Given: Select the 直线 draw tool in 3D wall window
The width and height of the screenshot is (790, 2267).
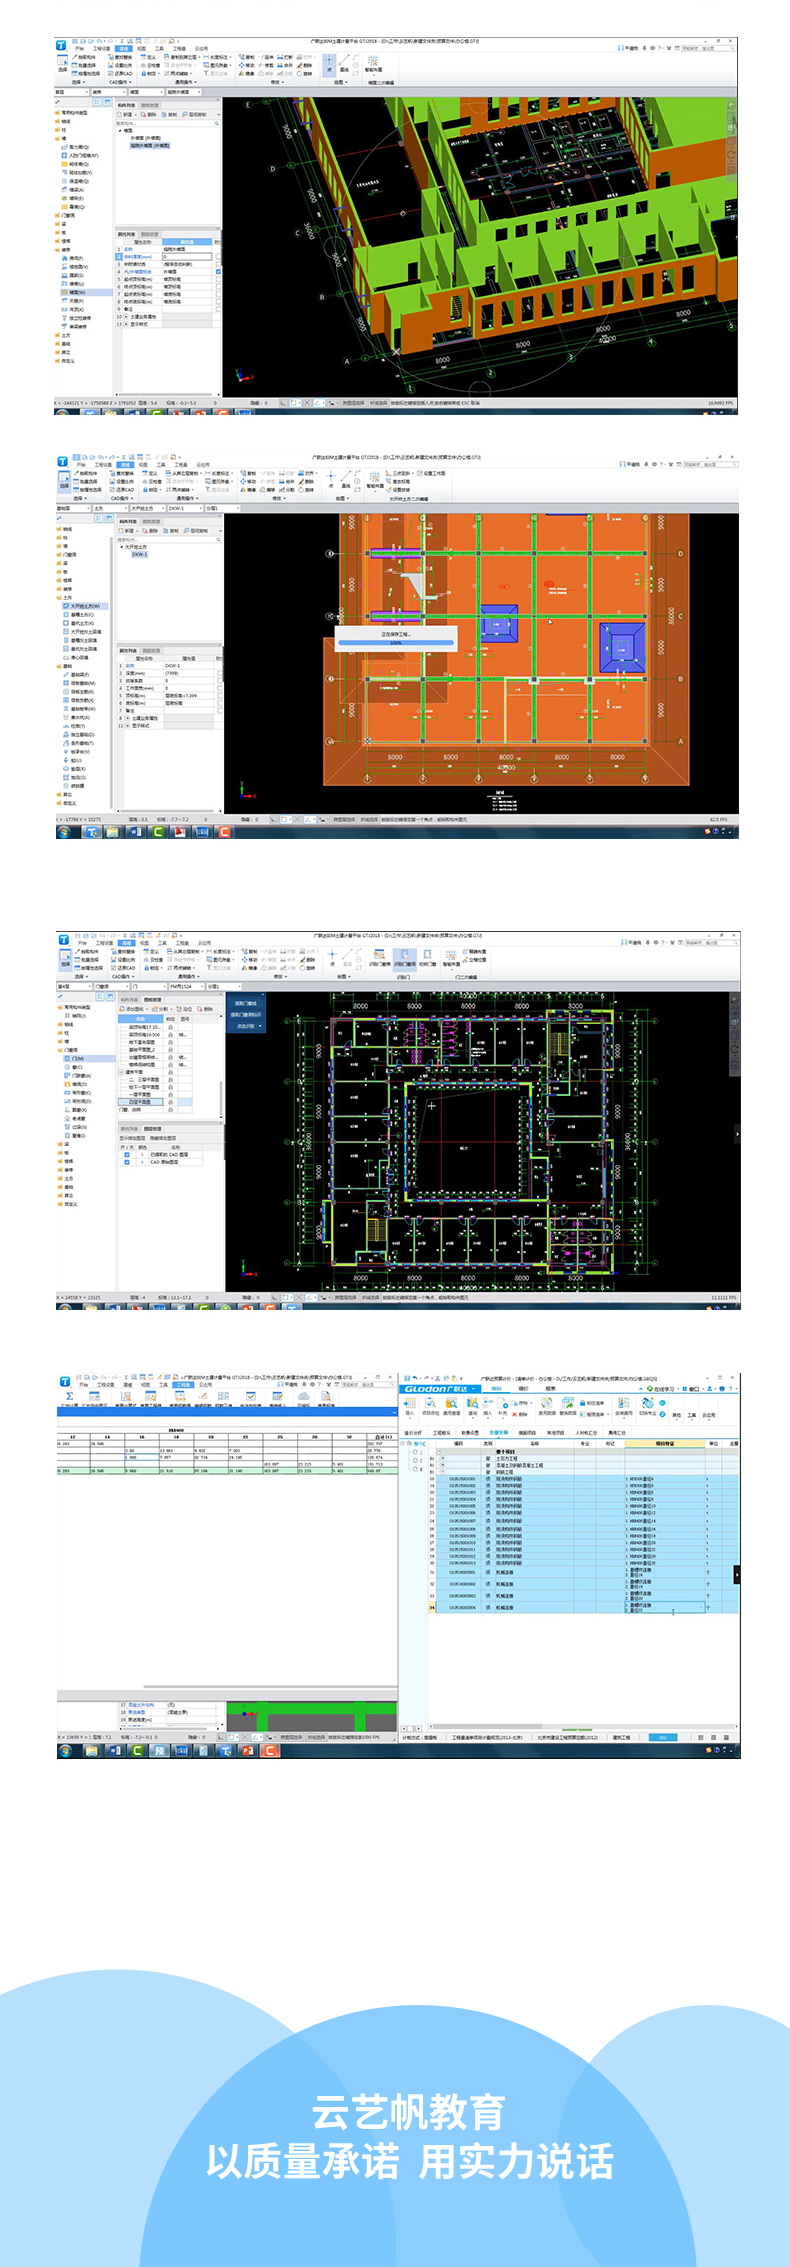Looking at the screenshot, I should 344,63.
